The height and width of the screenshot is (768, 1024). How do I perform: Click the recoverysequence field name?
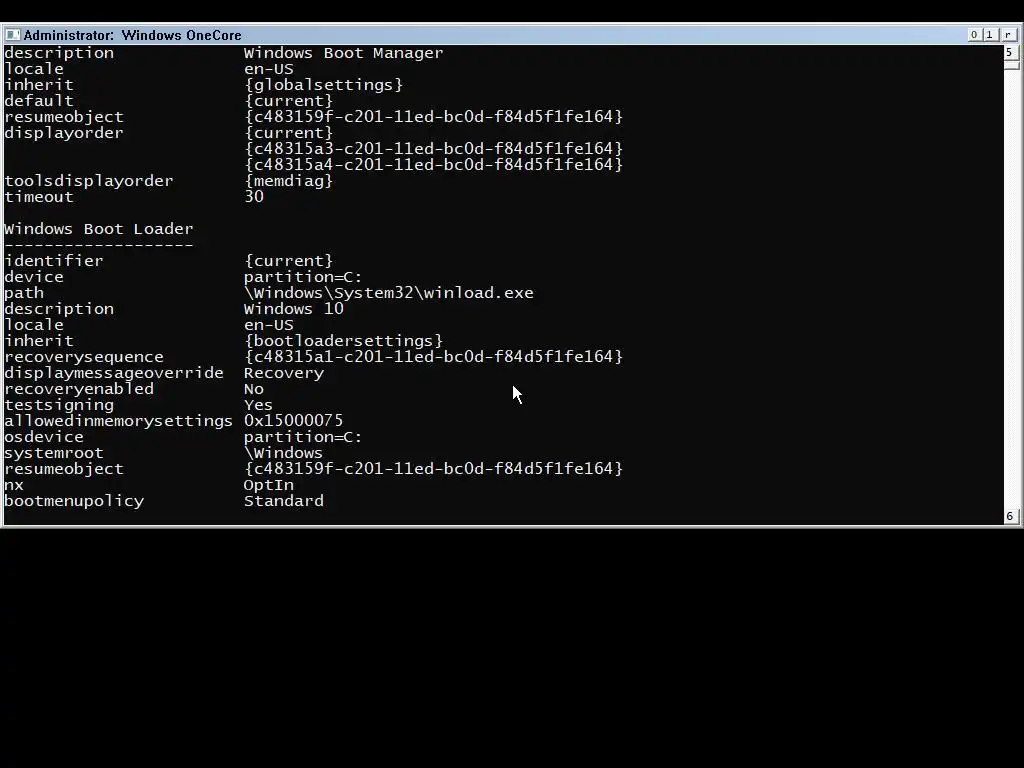(x=84, y=357)
